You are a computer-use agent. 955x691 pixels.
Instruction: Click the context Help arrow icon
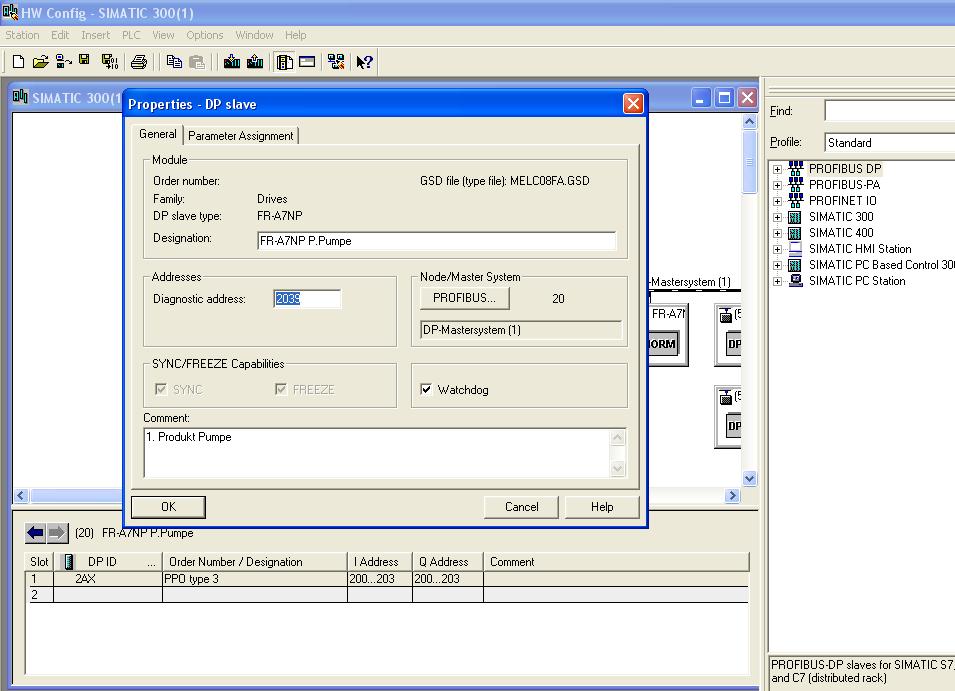point(364,62)
